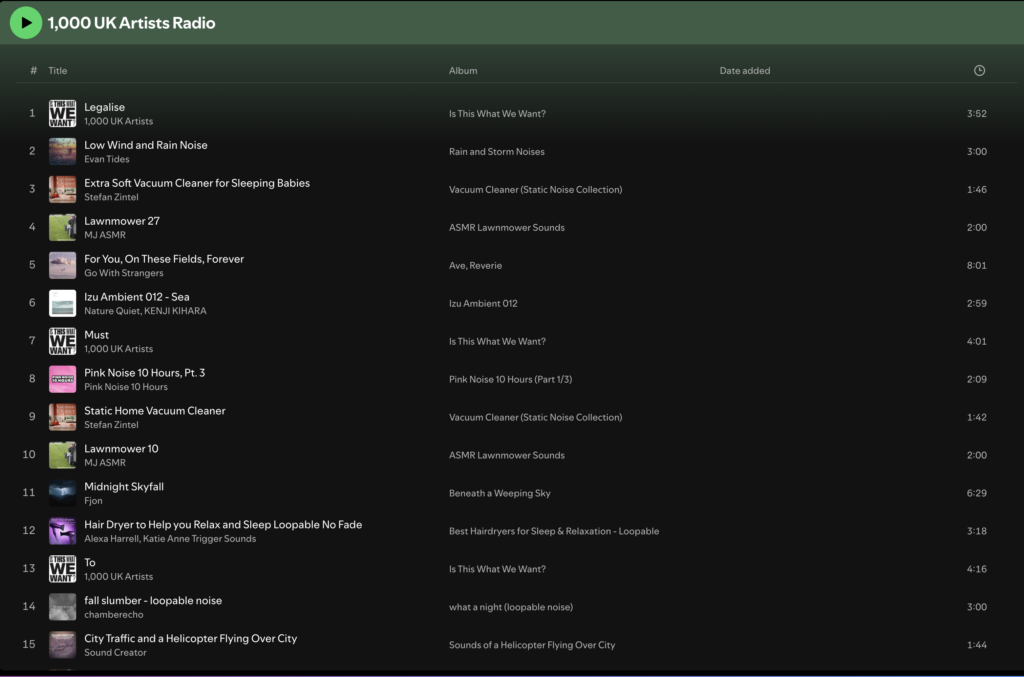Open album Rain and Storm Noises
The width and height of the screenshot is (1024, 677).
[x=496, y=151]
